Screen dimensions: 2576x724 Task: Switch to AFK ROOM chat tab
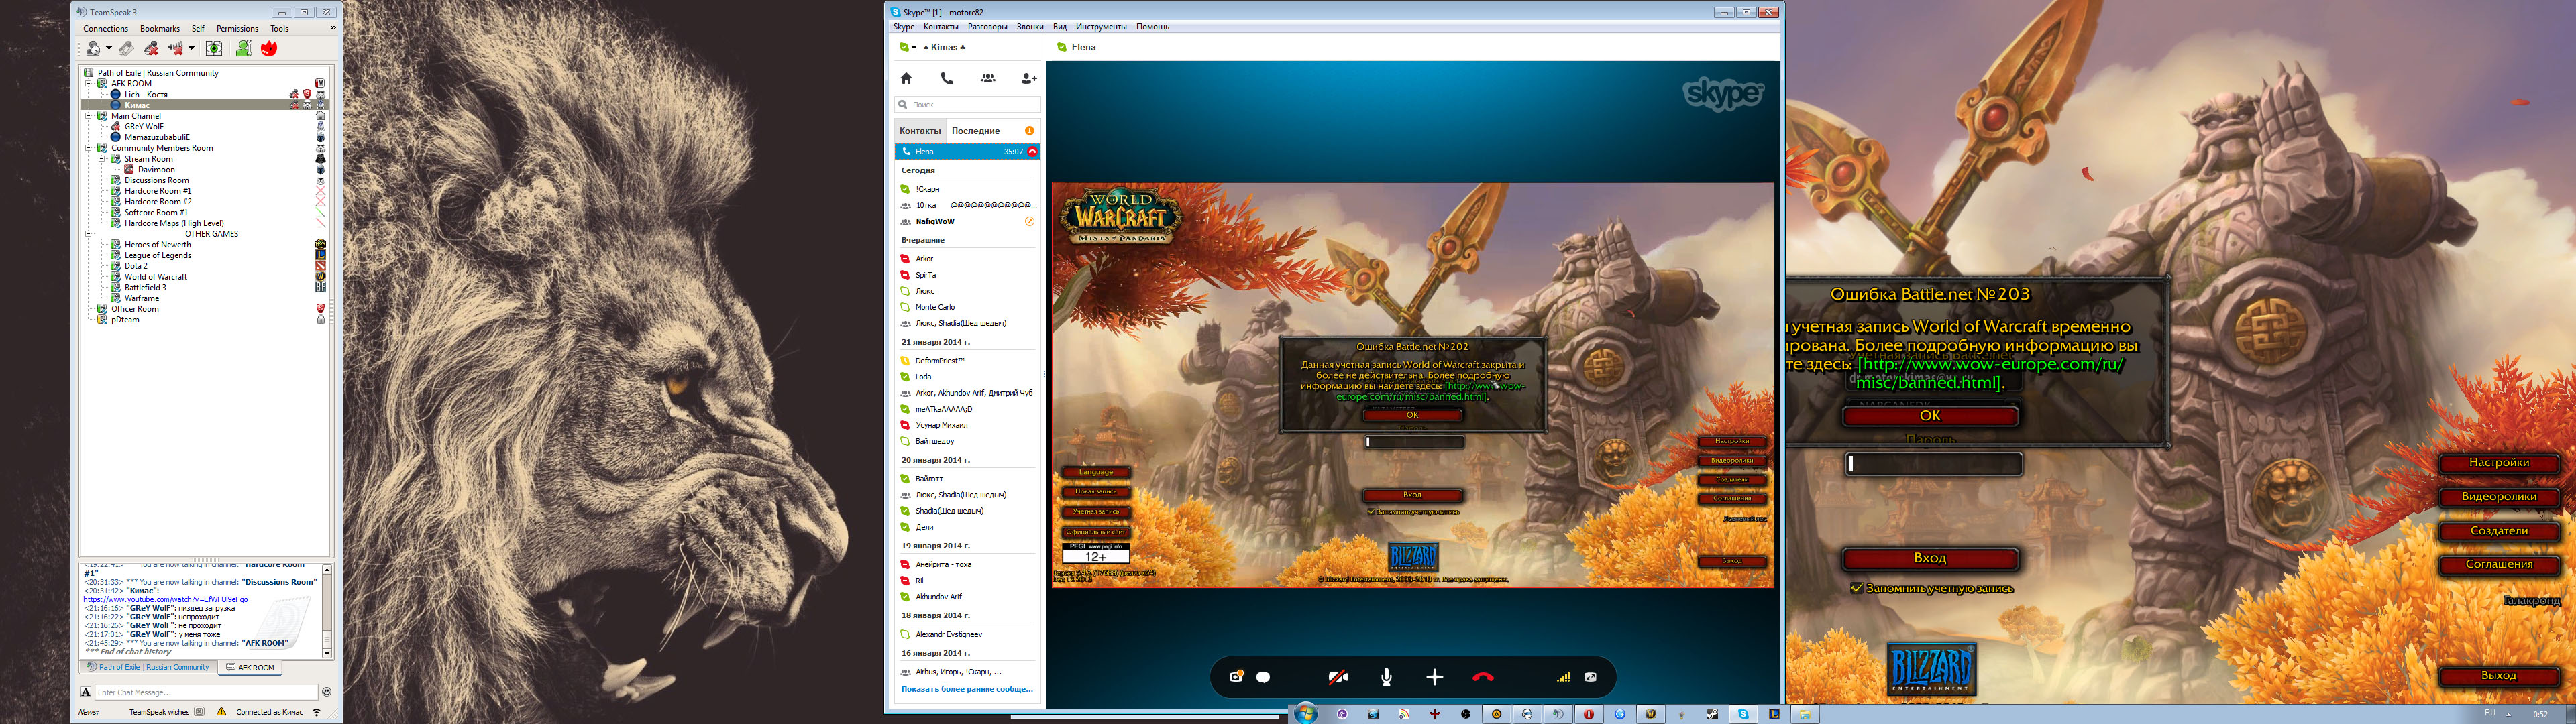(250, 667)
